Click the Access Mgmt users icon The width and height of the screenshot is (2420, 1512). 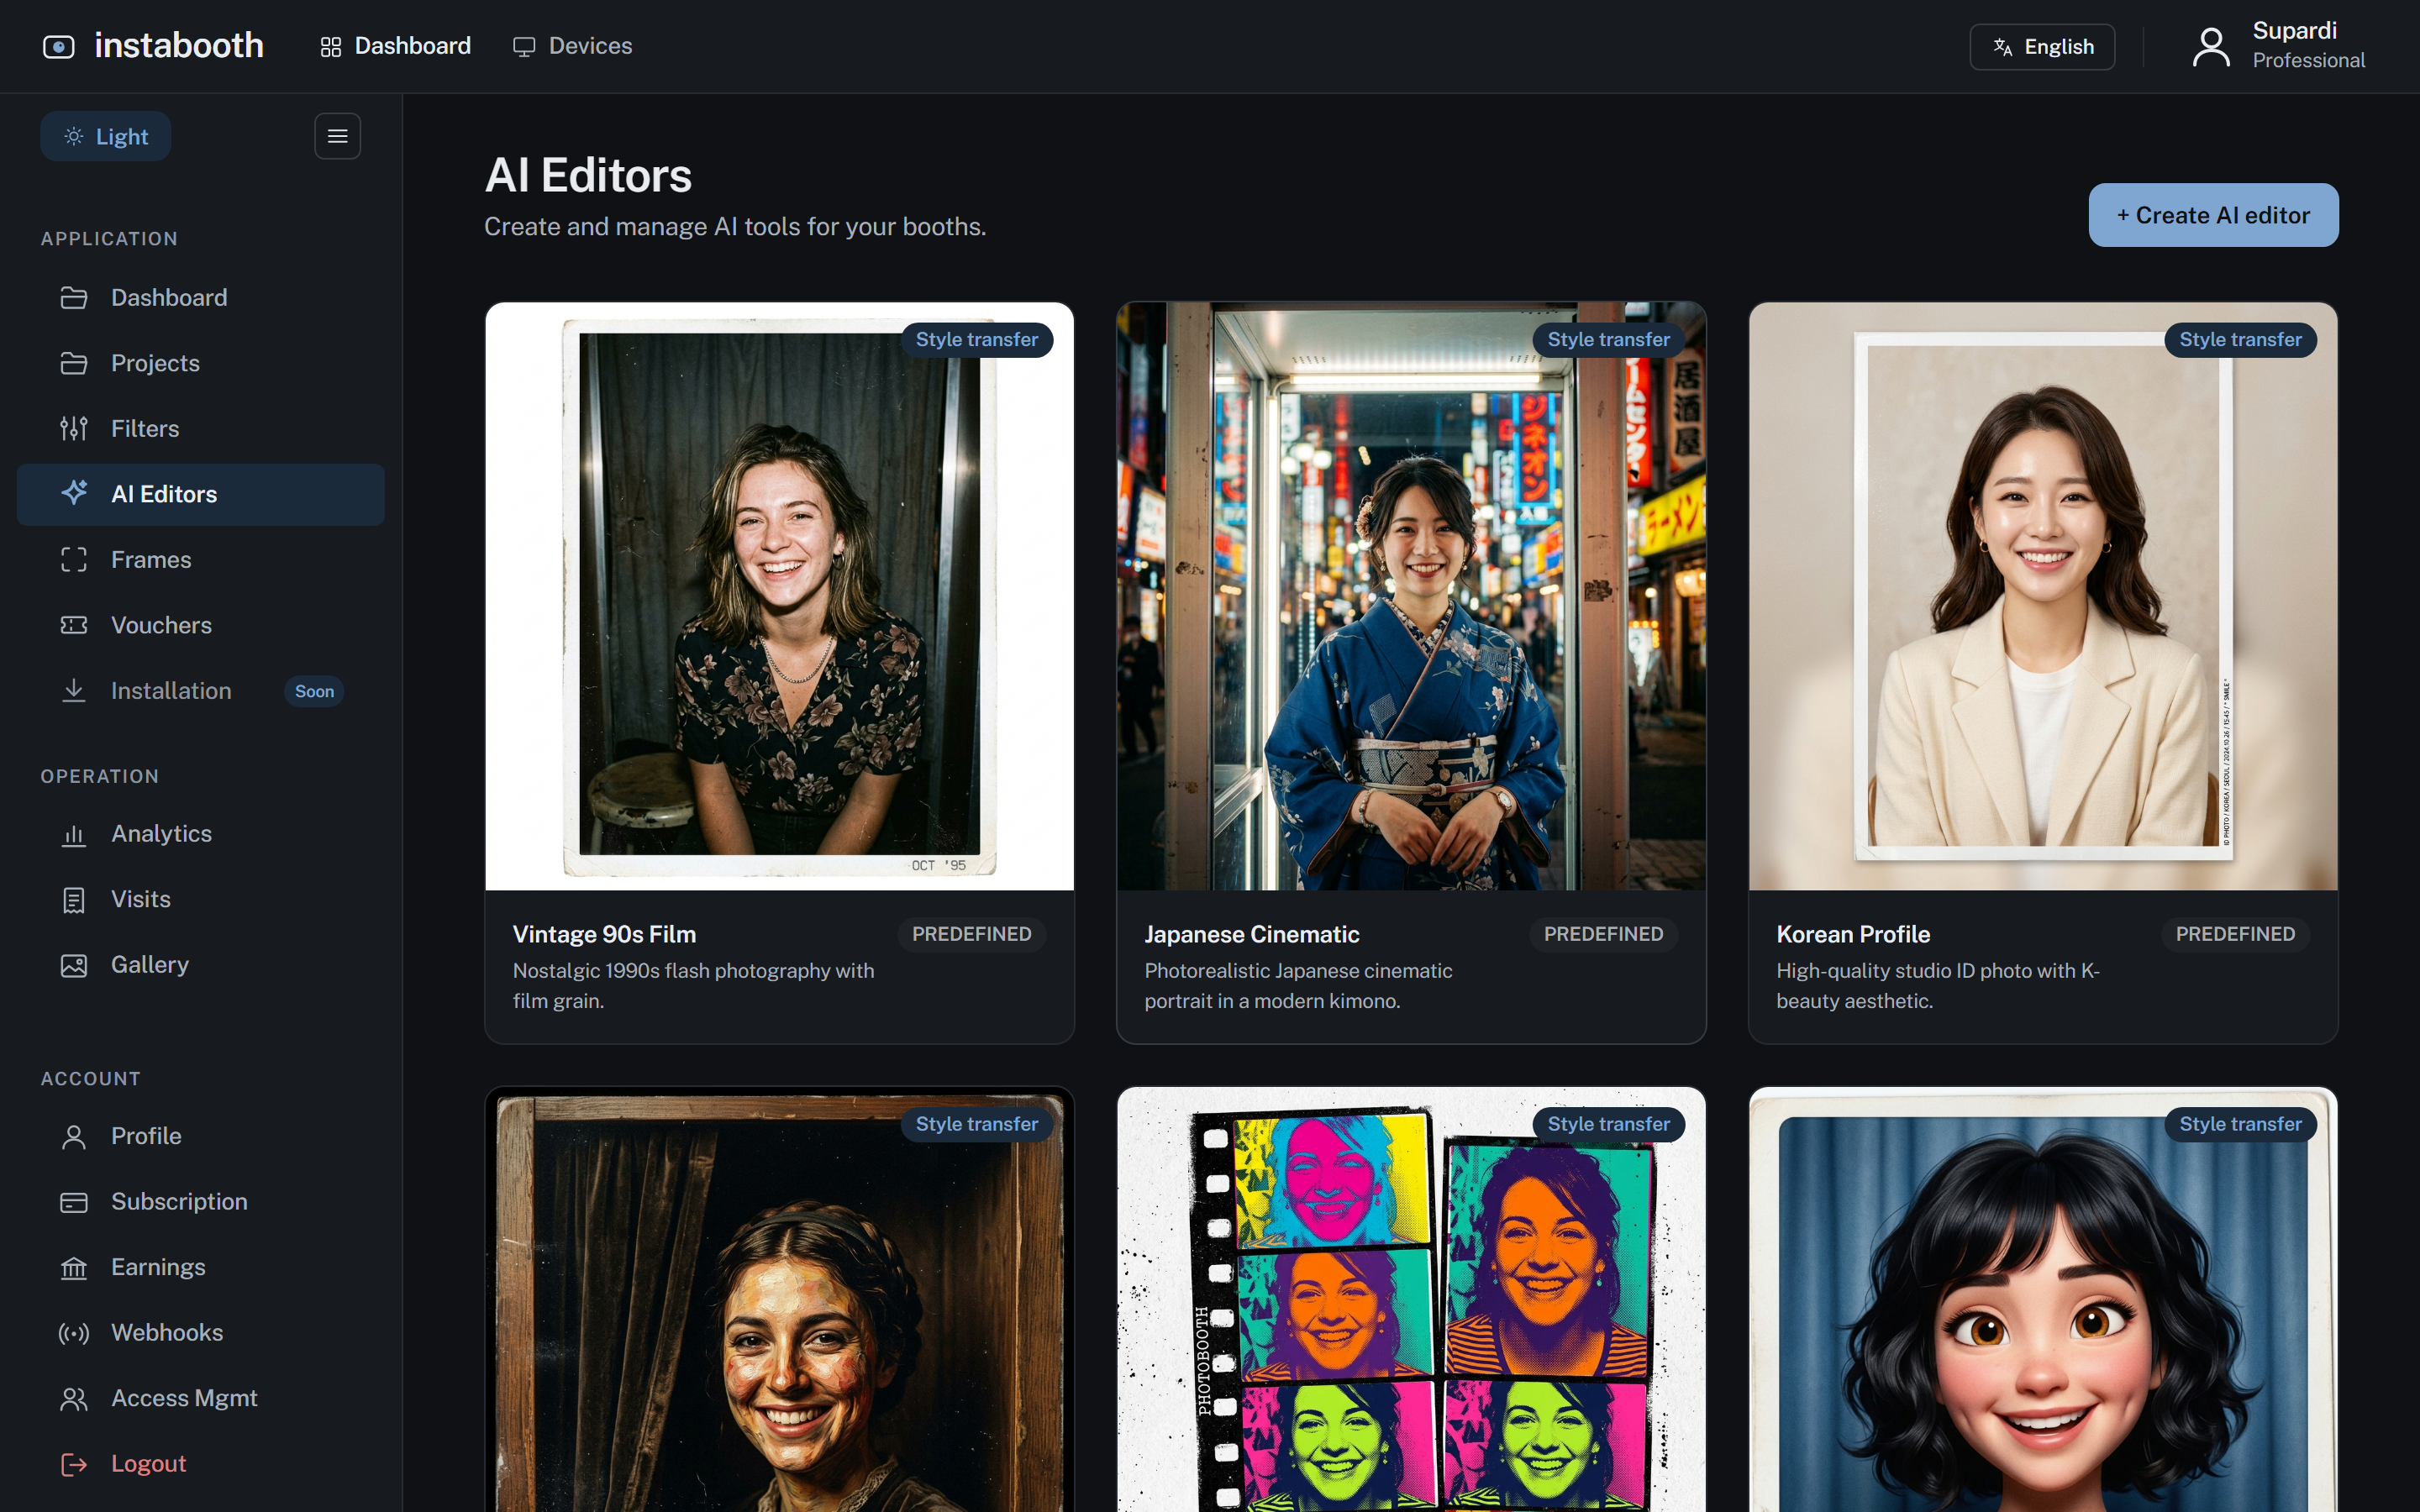point(74,1398)
